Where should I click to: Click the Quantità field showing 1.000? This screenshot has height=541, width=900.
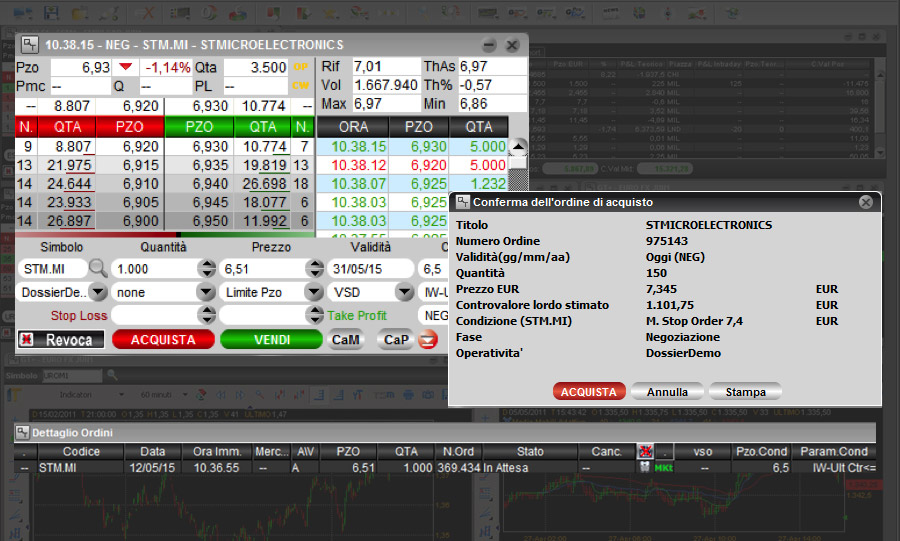coord(154,268)
